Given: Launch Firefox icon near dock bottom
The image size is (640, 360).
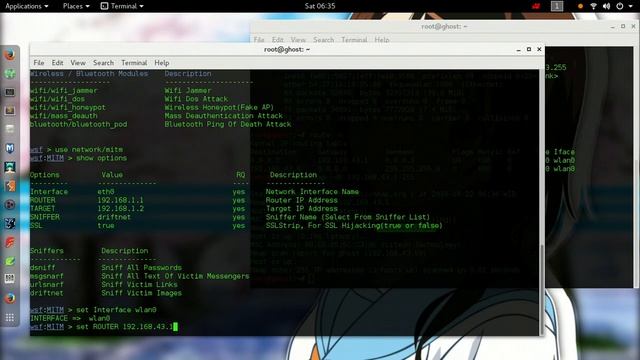Looking at the screenshot, I should 10,298.
